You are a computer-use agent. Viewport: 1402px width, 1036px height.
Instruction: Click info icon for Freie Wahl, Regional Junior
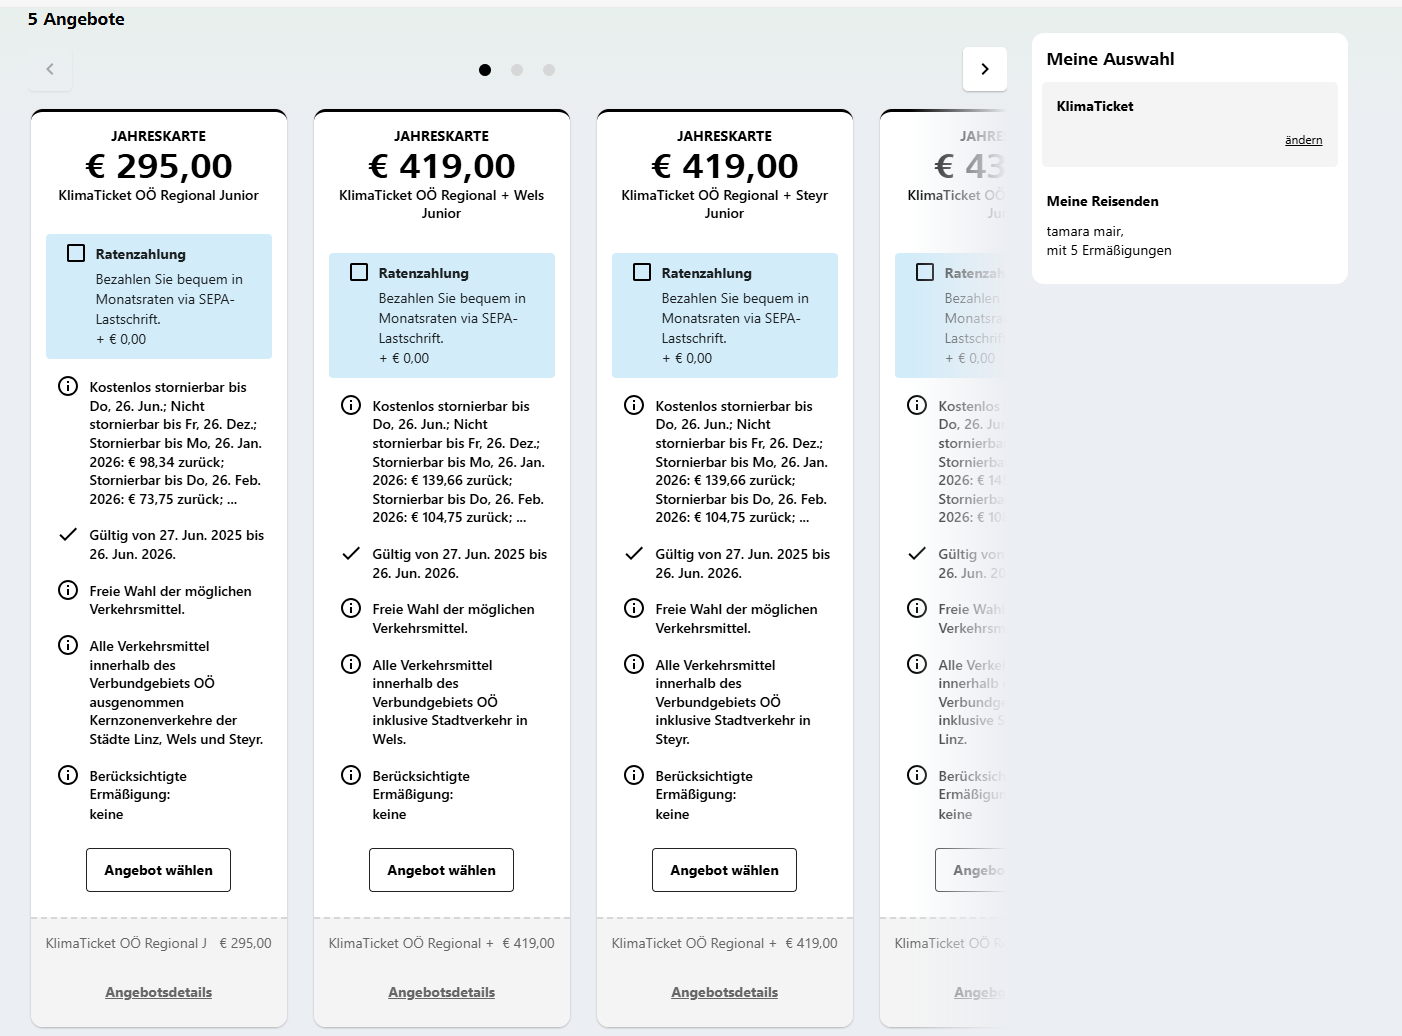[x=68, y=590]
